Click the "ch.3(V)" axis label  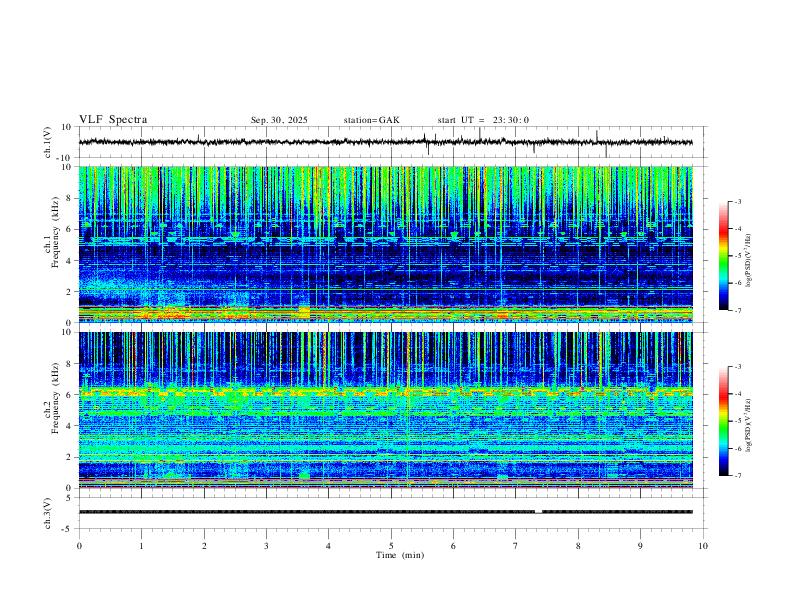point(48,514)
